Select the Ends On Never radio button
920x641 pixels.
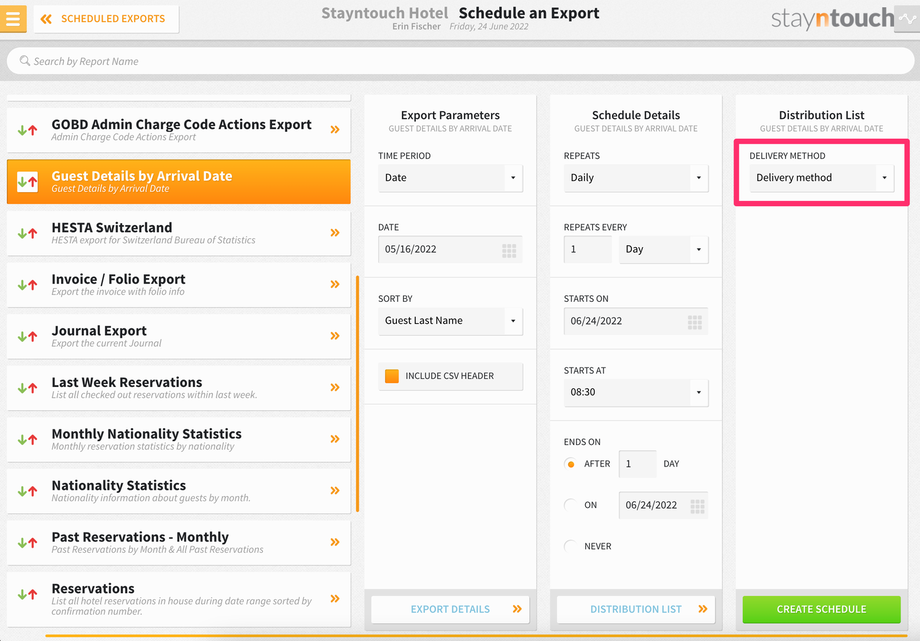point(570,546)
